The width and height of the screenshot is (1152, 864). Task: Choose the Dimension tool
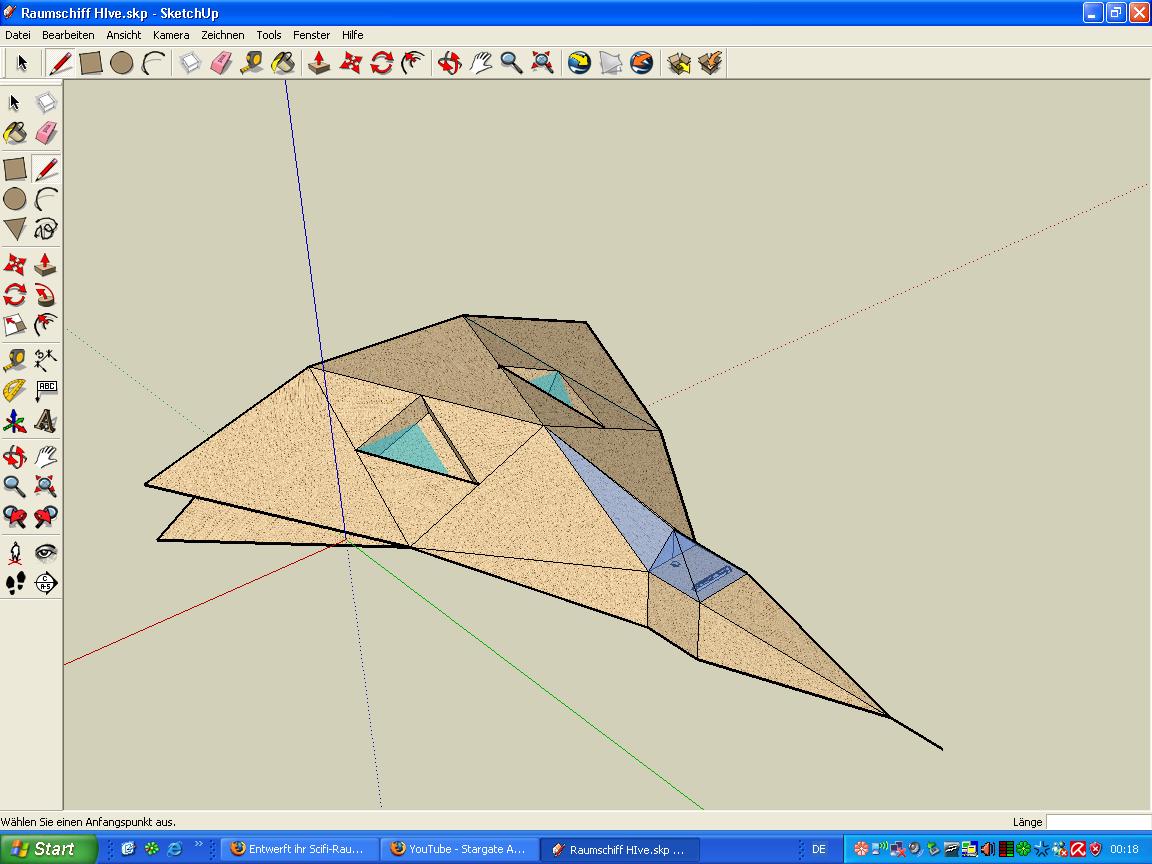tap(46, 358)
